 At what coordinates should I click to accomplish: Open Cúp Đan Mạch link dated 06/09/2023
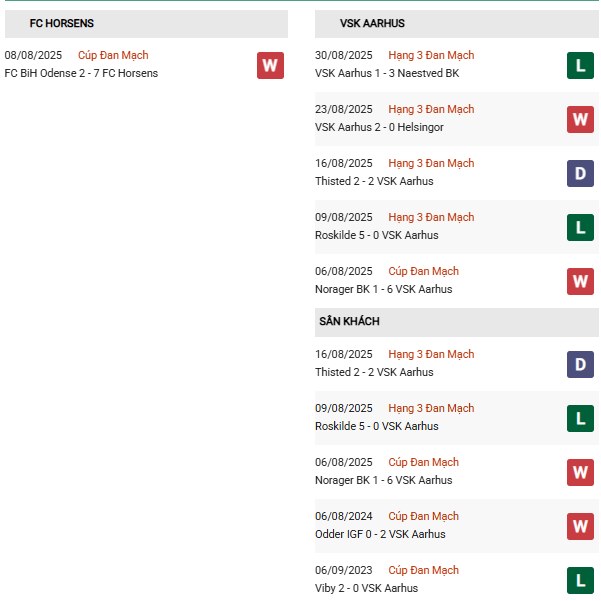click(423, 571)
